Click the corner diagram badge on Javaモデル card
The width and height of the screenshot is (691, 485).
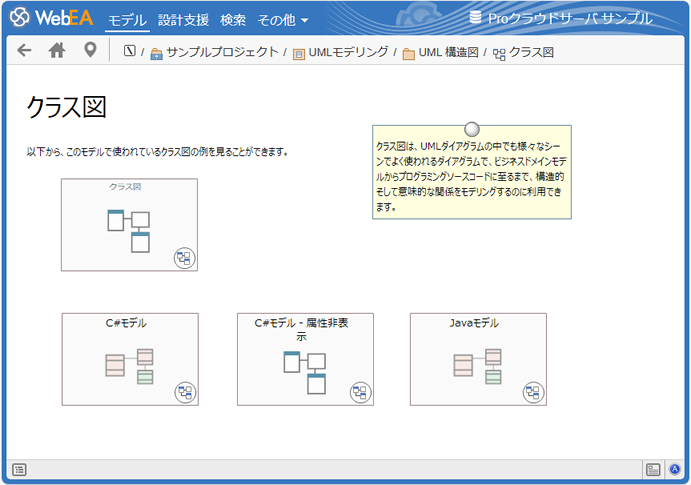pyautogui.click(x=533, y=392)
